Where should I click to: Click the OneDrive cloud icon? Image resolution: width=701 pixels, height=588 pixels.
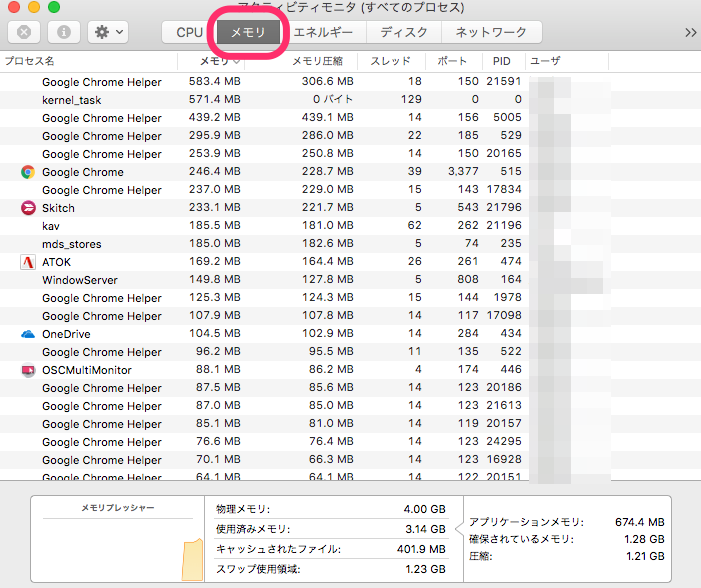point(28,334)
